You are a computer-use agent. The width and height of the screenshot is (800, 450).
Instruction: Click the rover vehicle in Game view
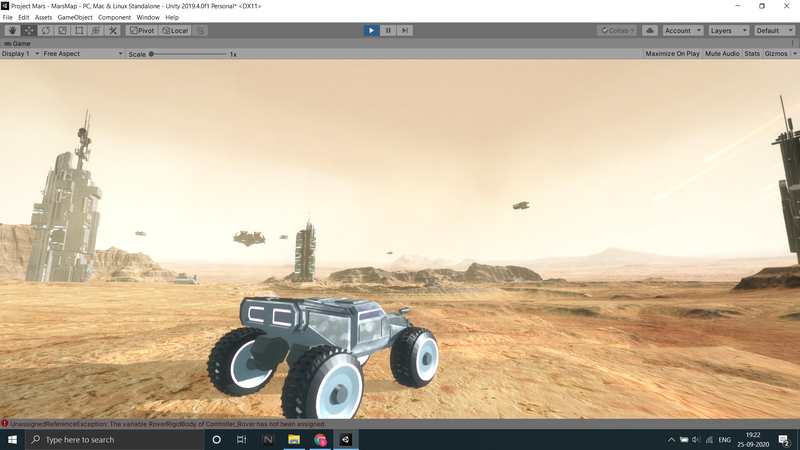[322, 356]
